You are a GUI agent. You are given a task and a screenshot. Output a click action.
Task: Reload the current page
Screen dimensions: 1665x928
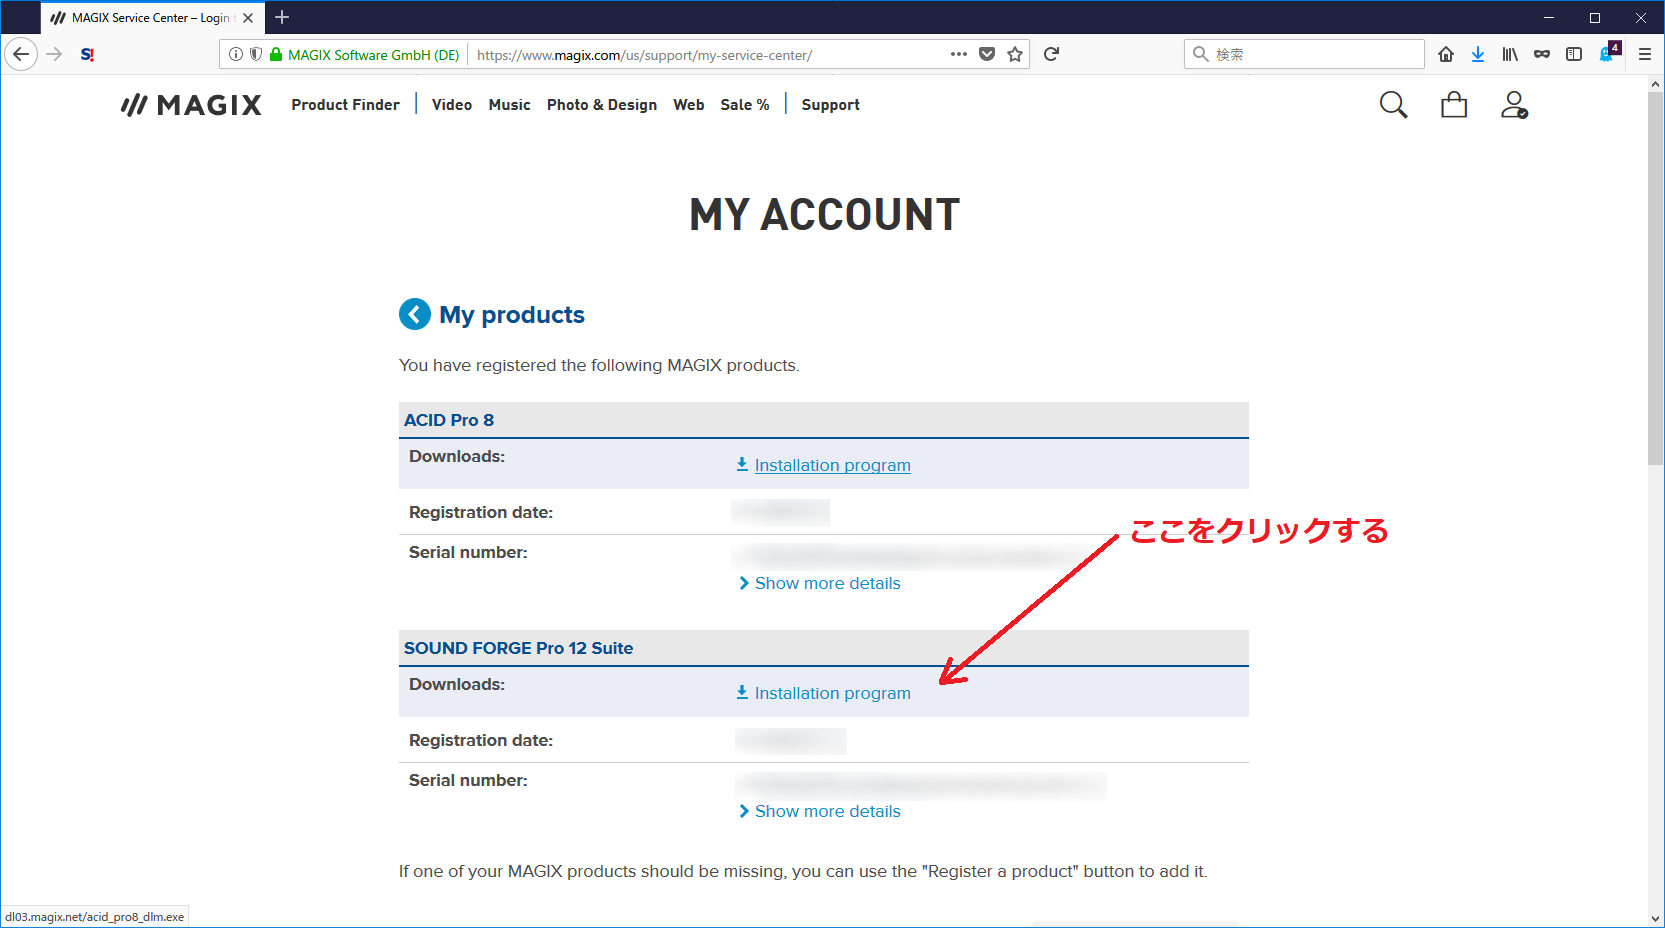pos(1051,54)
